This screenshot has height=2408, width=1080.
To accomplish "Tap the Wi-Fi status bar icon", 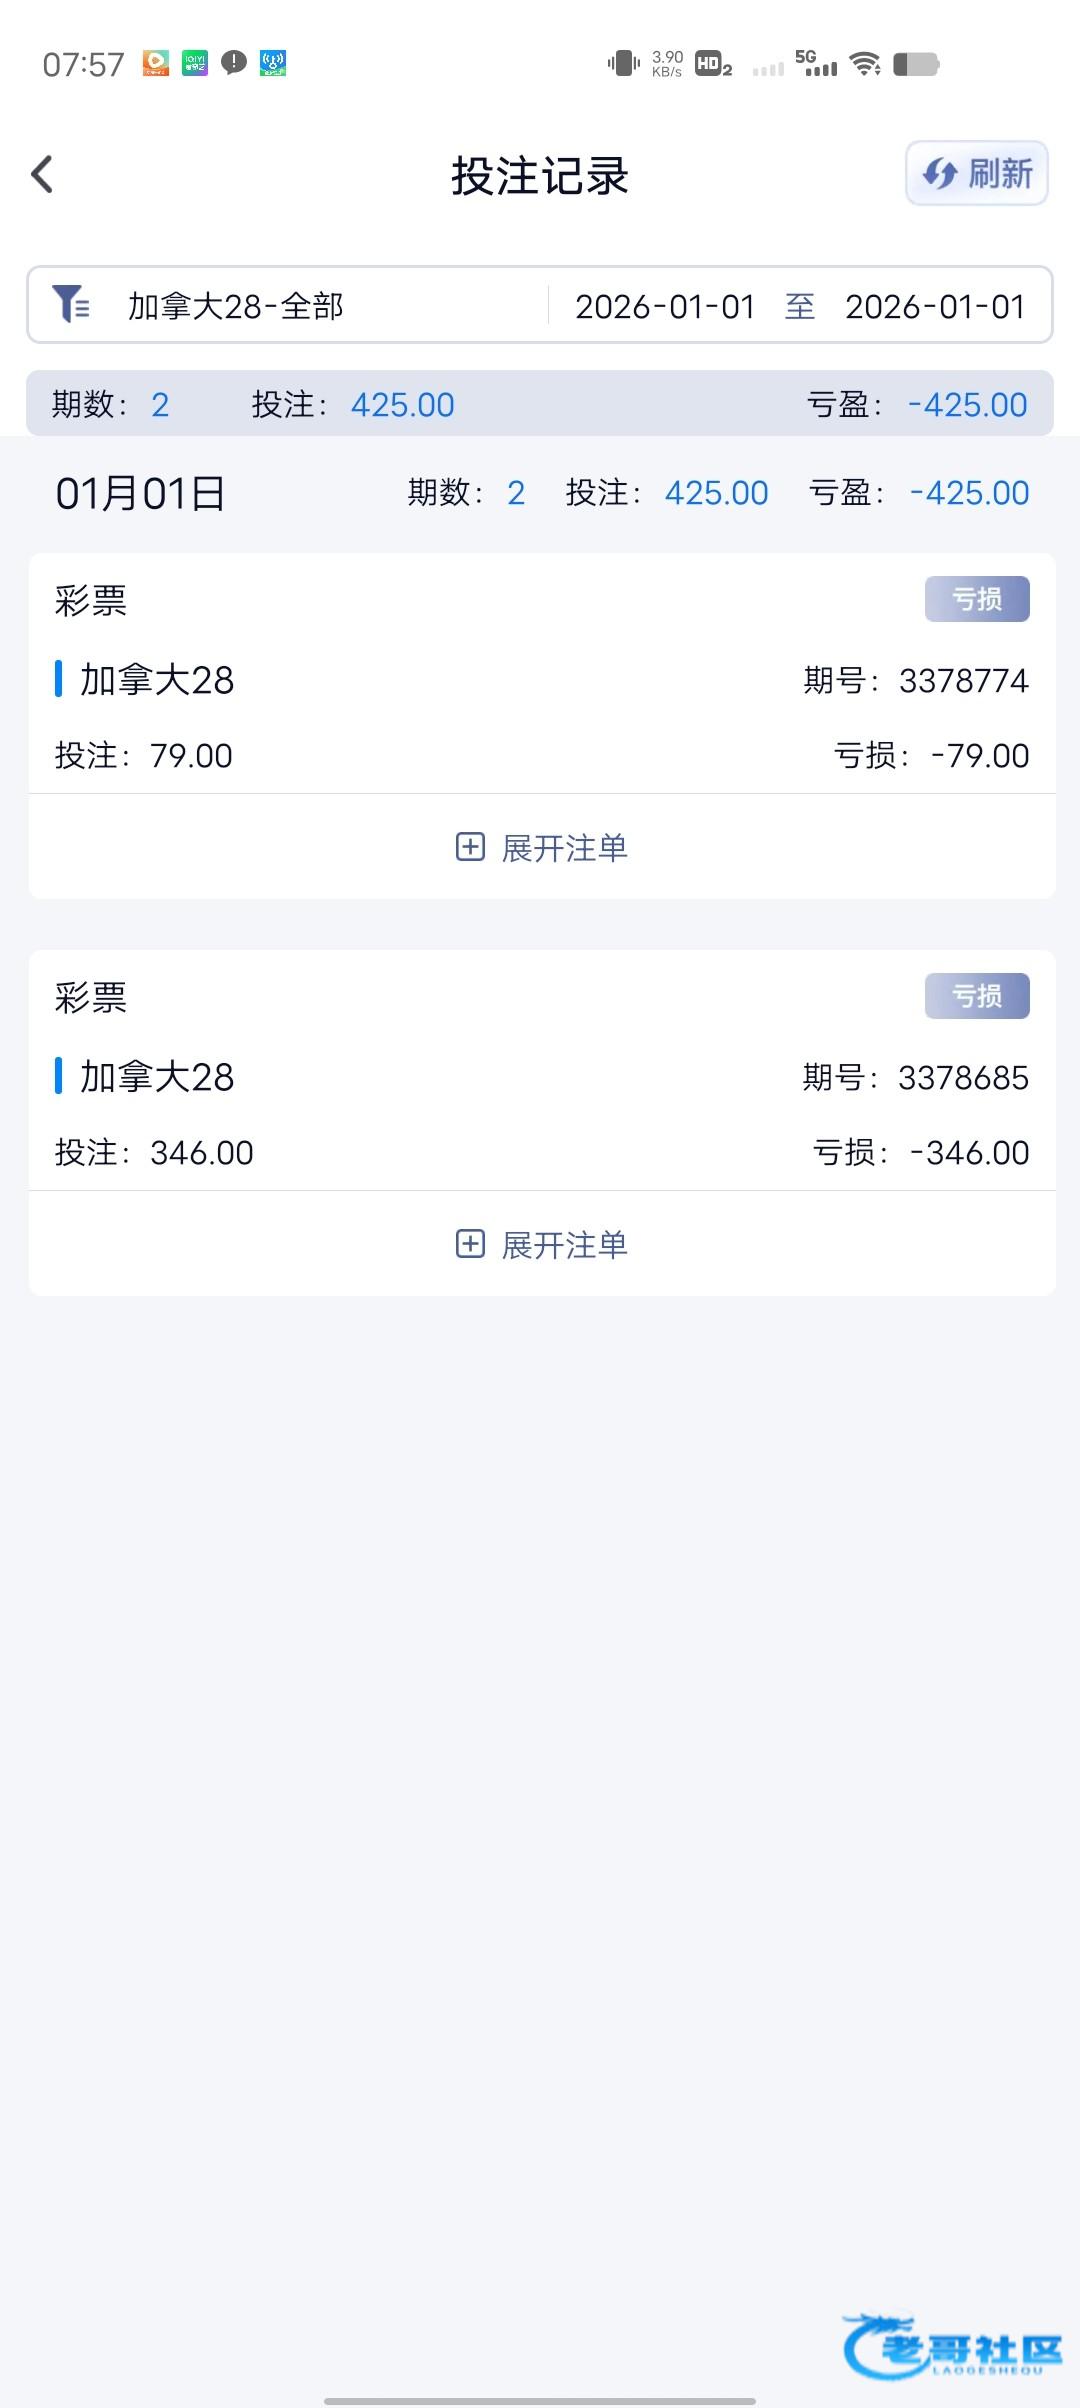I will click(865, 64).
